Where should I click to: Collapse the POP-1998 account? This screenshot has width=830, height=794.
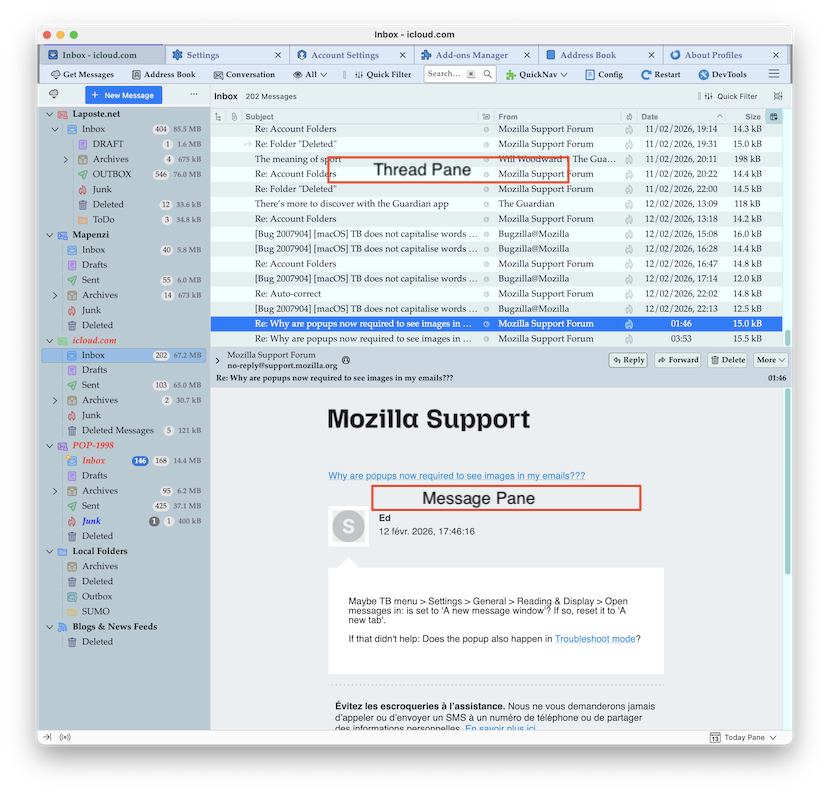click(x=50, y=446)
